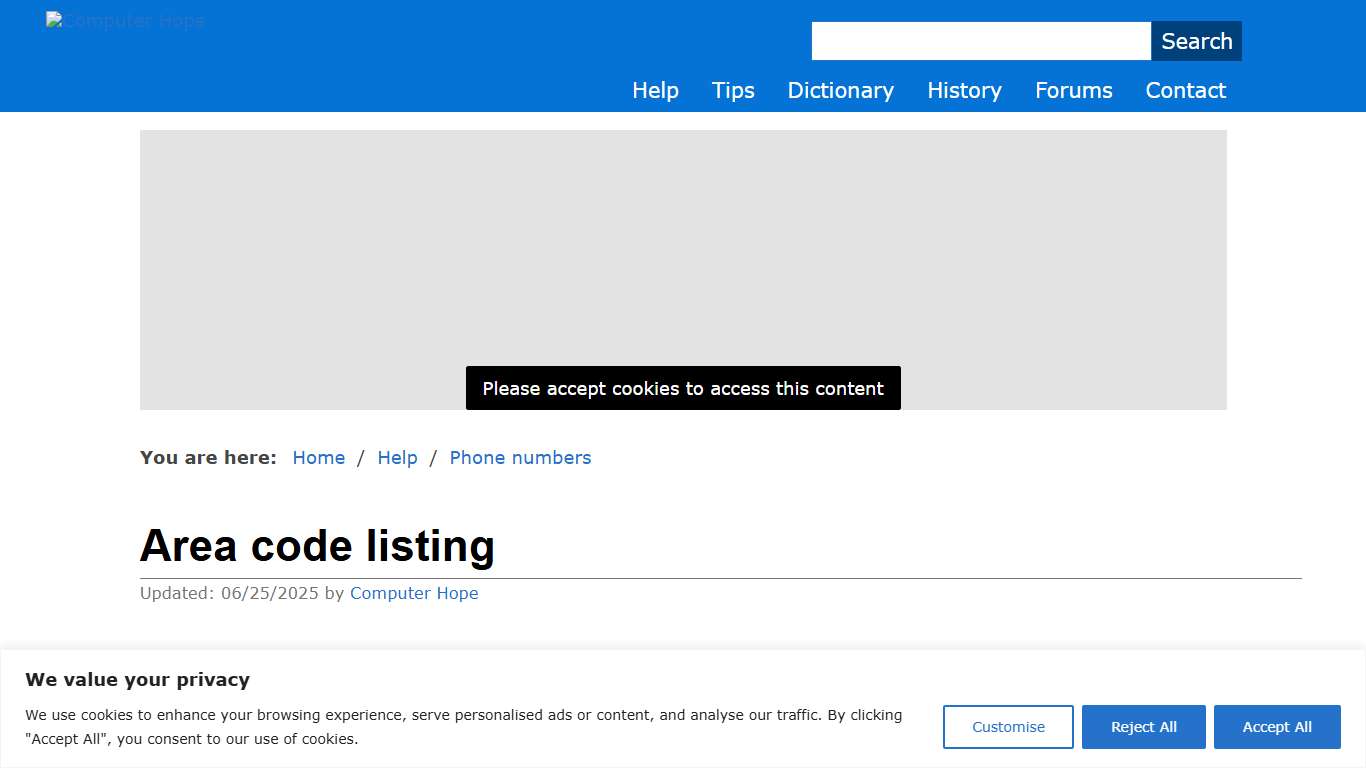
Task: Click the Area code listing heading
Action: pyautogui.click(x=317, y=546)
